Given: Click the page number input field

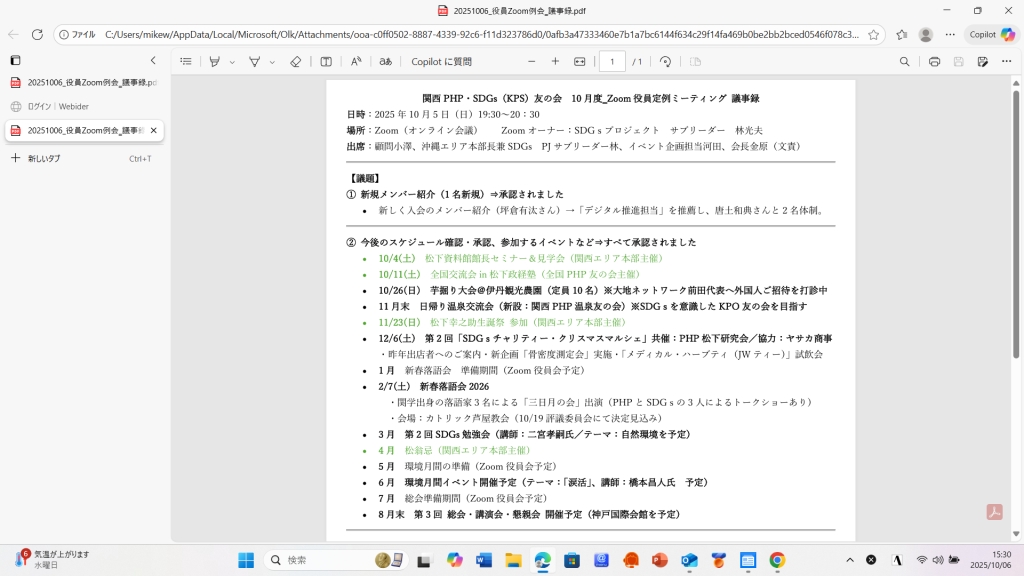Looking at the screenshot, I should coord(611,61).
